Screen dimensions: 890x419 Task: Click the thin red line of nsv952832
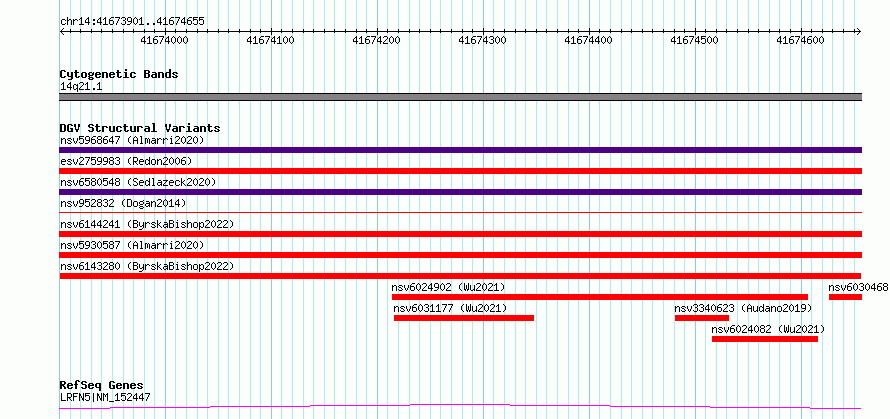pyautogui.click(x=461, y=212)
